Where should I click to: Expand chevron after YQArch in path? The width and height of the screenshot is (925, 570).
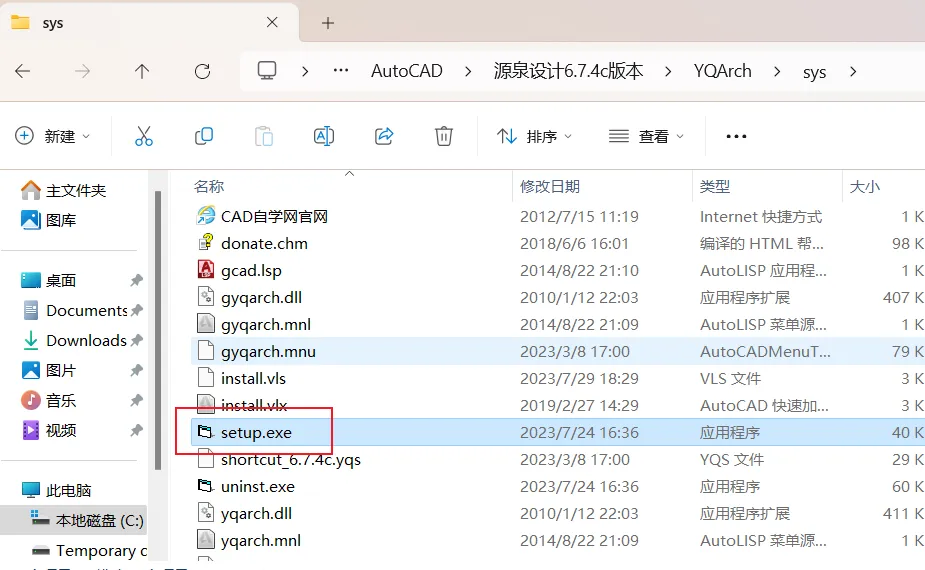click(777, 71)
